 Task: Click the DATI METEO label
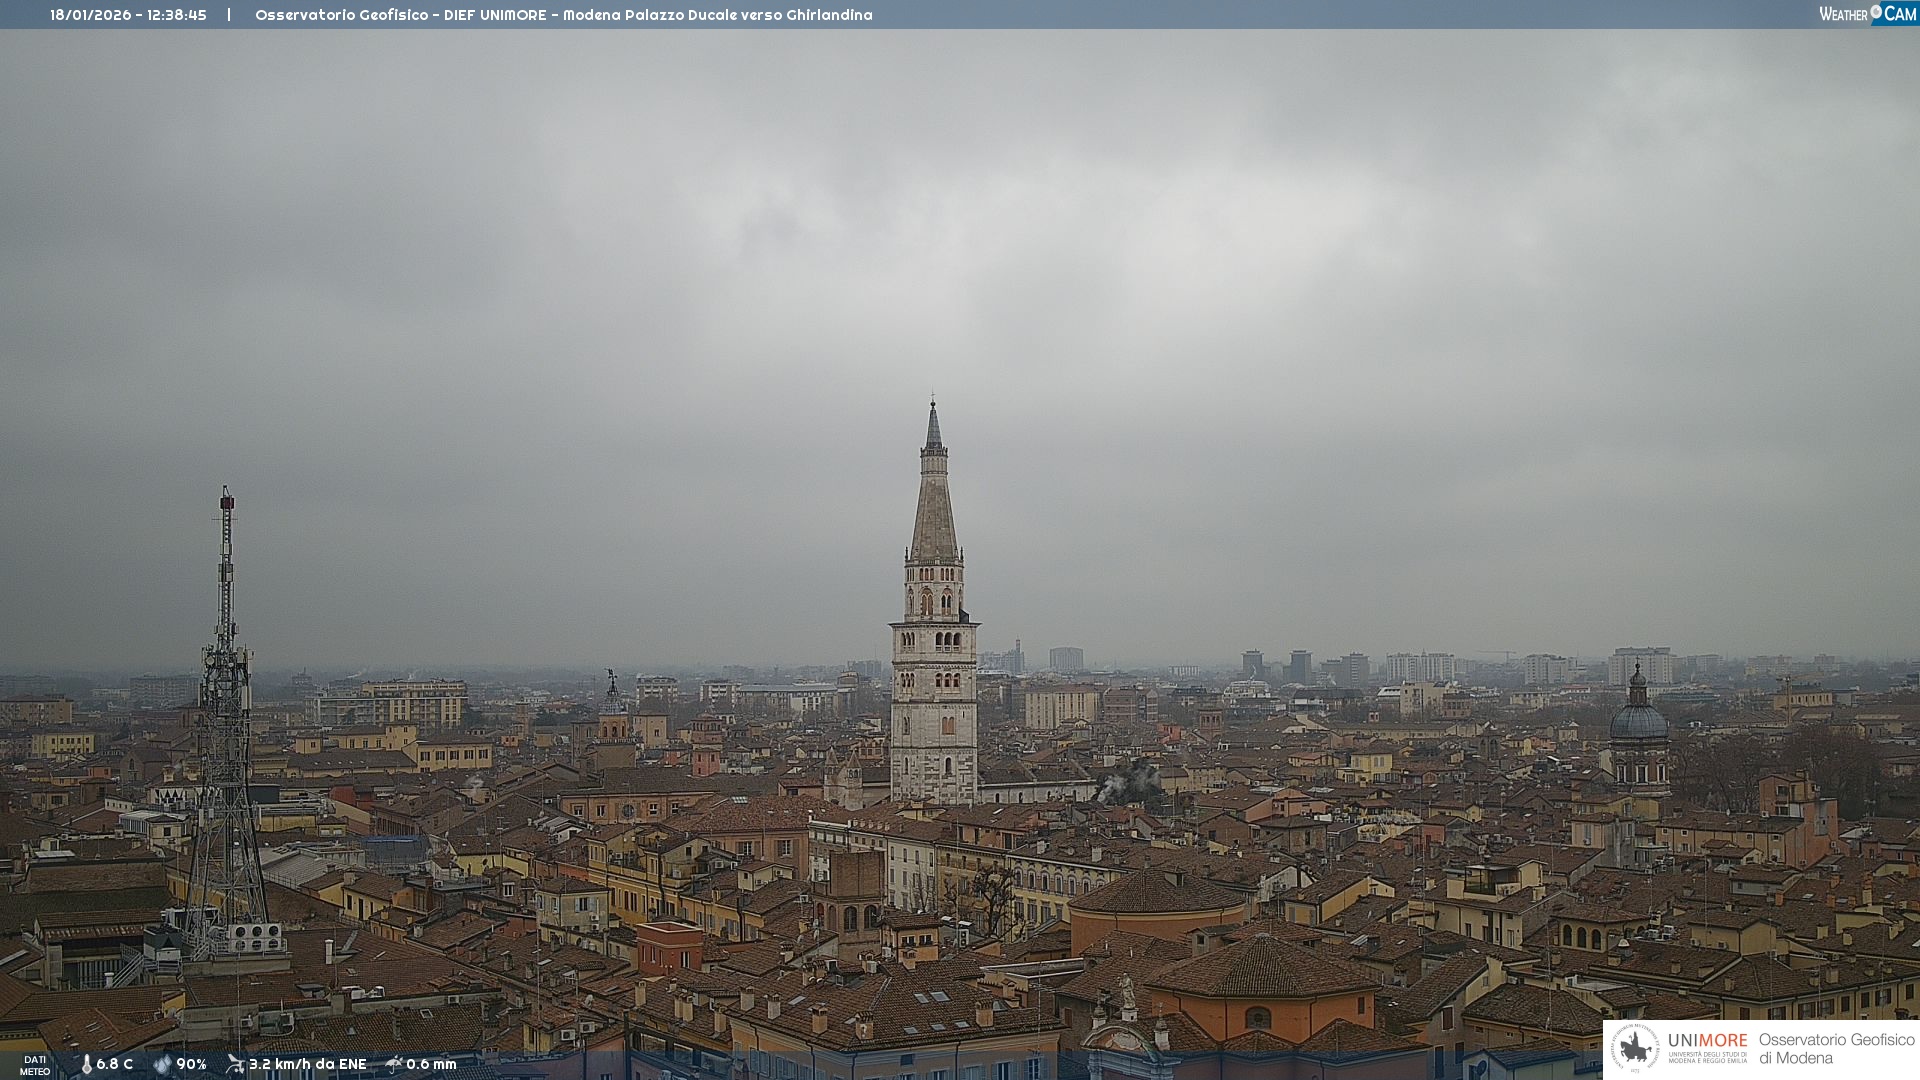pyautogui.click(x=35, y=1065)
